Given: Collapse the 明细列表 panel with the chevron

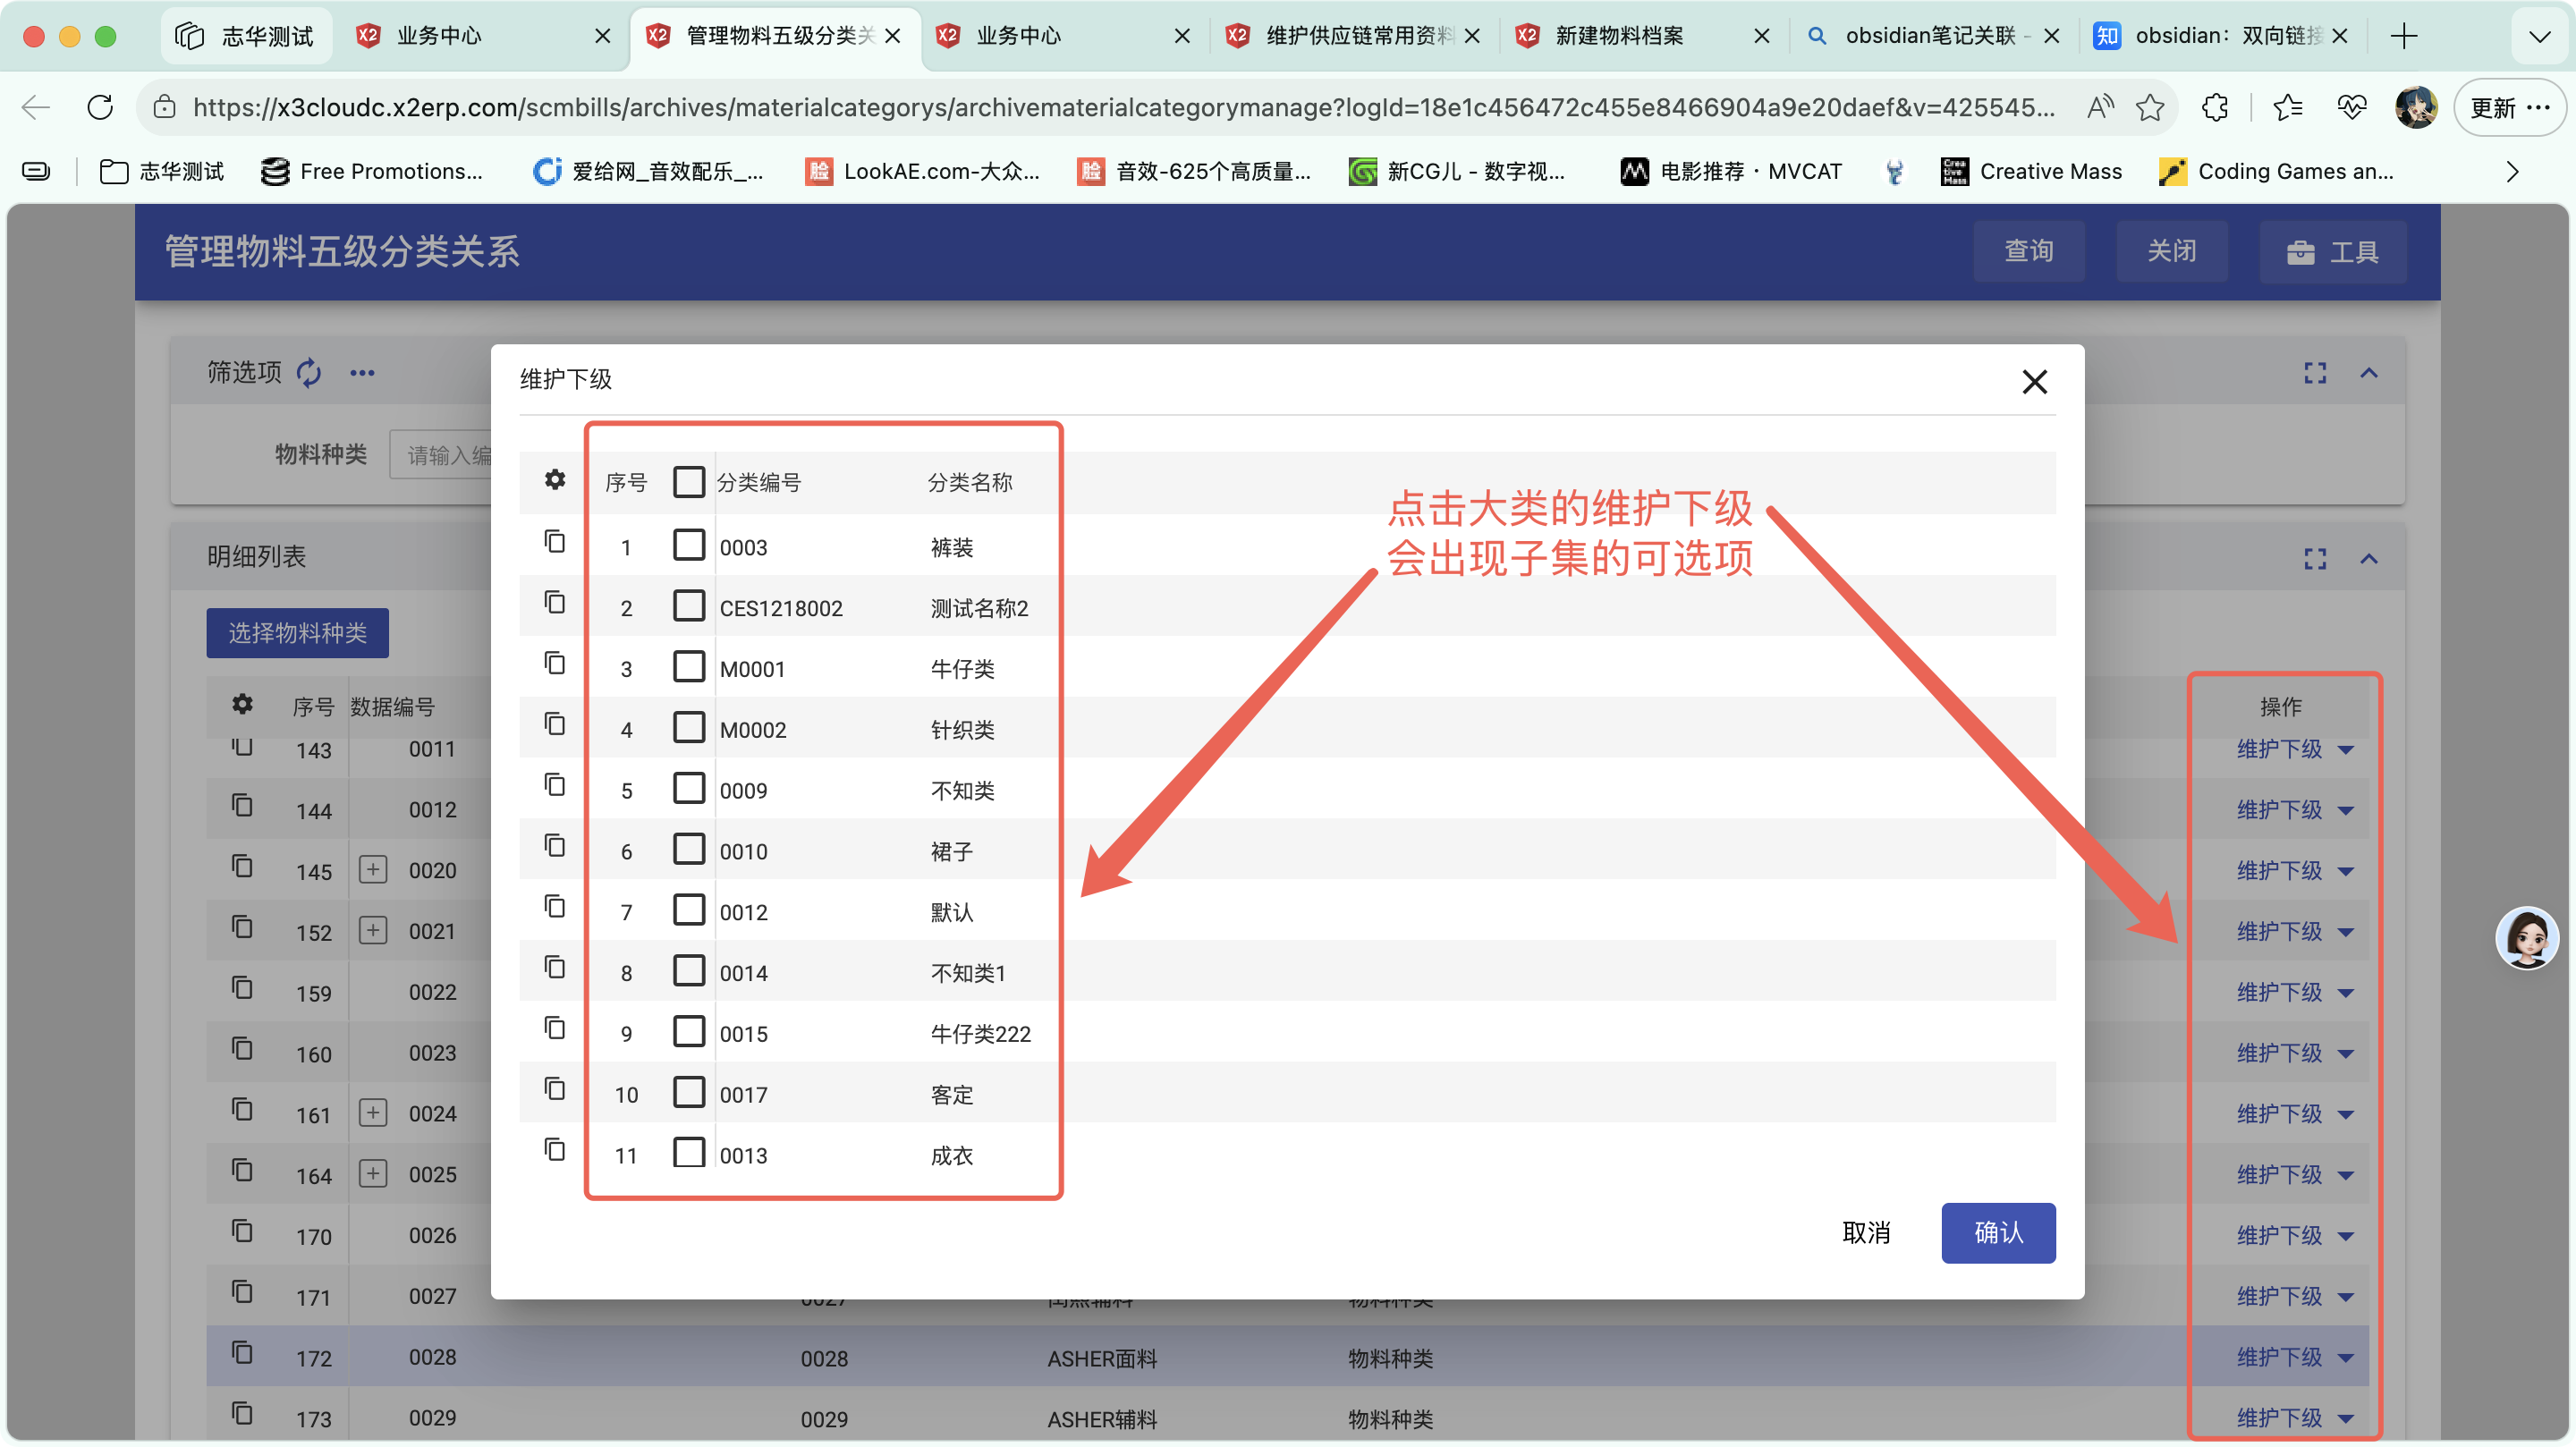Looking at the screenshot, I should click(x=2369, y=559).
